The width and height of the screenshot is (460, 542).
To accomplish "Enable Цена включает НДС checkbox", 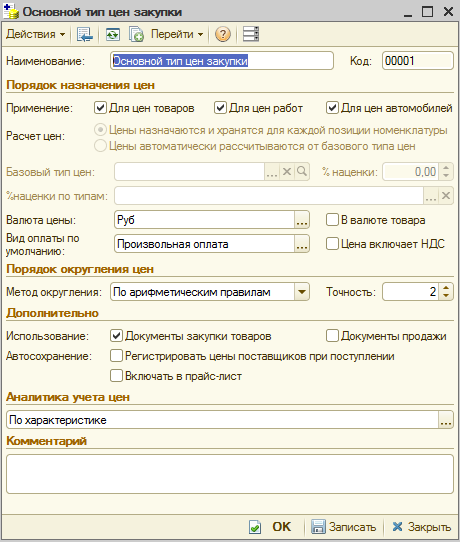I will (332, 244).
